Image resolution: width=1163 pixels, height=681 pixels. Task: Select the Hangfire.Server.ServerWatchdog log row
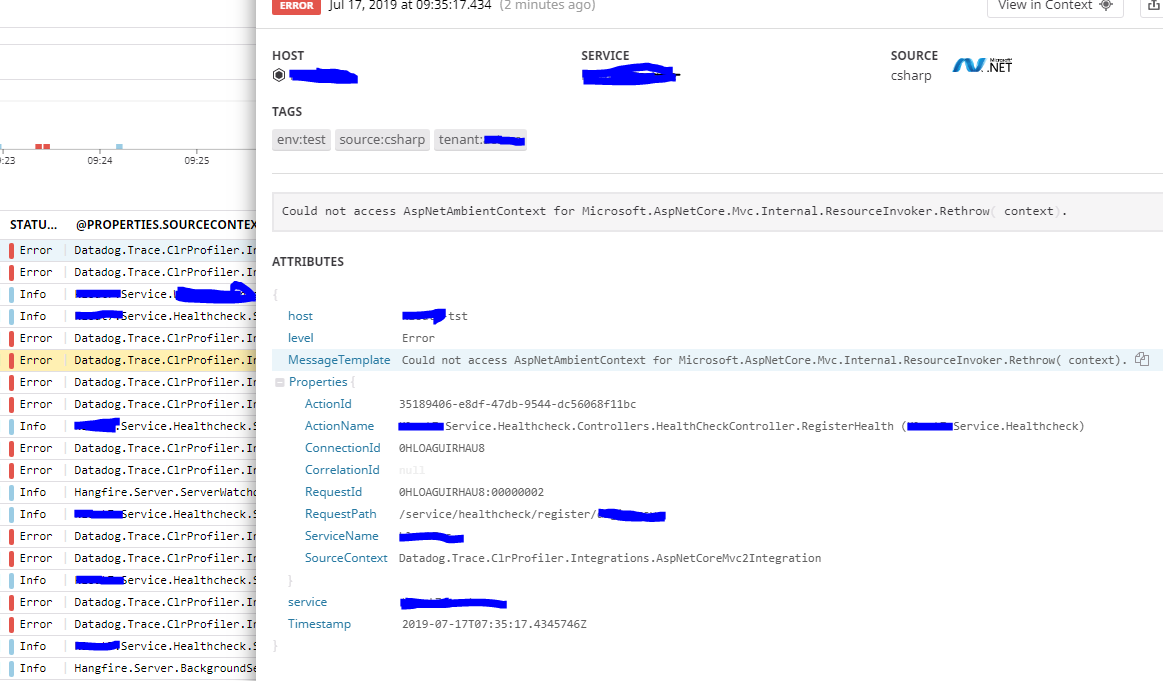pyautogui.click(x=130, y=491)
